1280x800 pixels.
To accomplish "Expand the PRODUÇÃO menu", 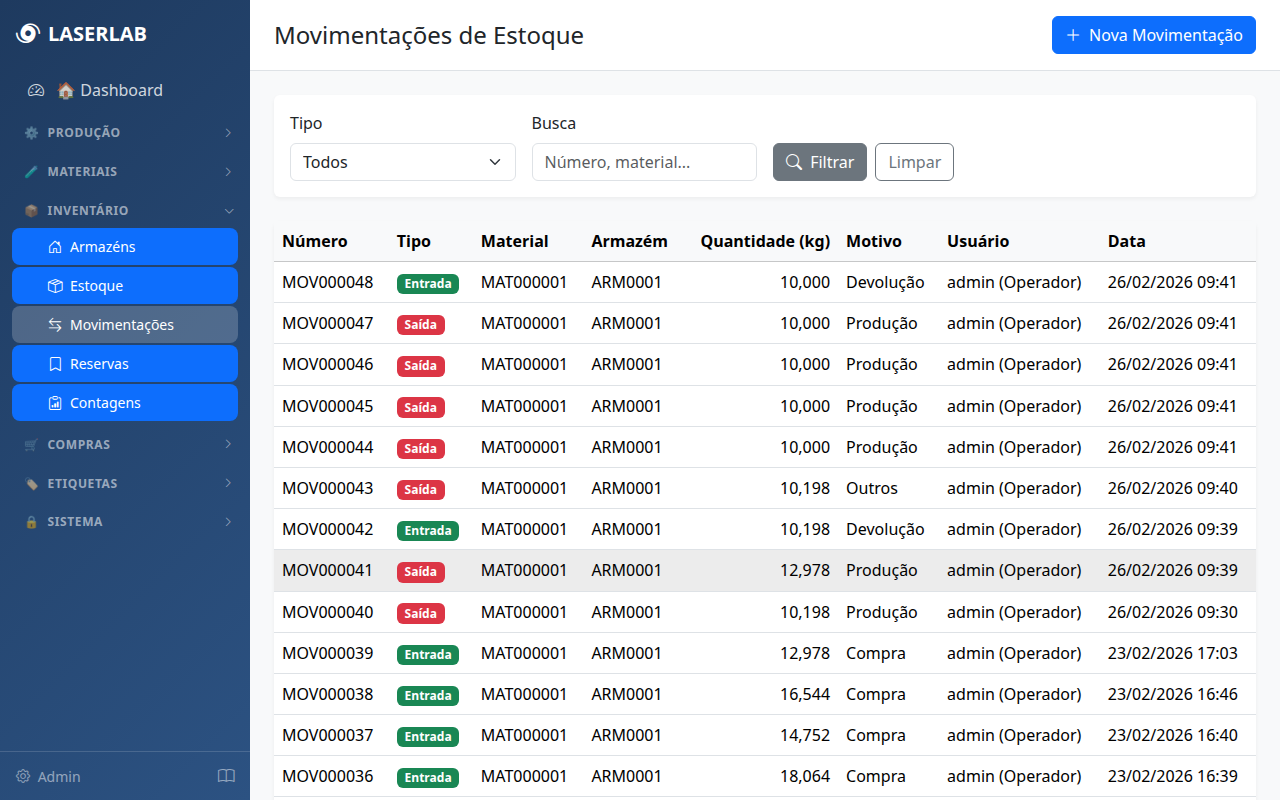I will pos(125,132).
